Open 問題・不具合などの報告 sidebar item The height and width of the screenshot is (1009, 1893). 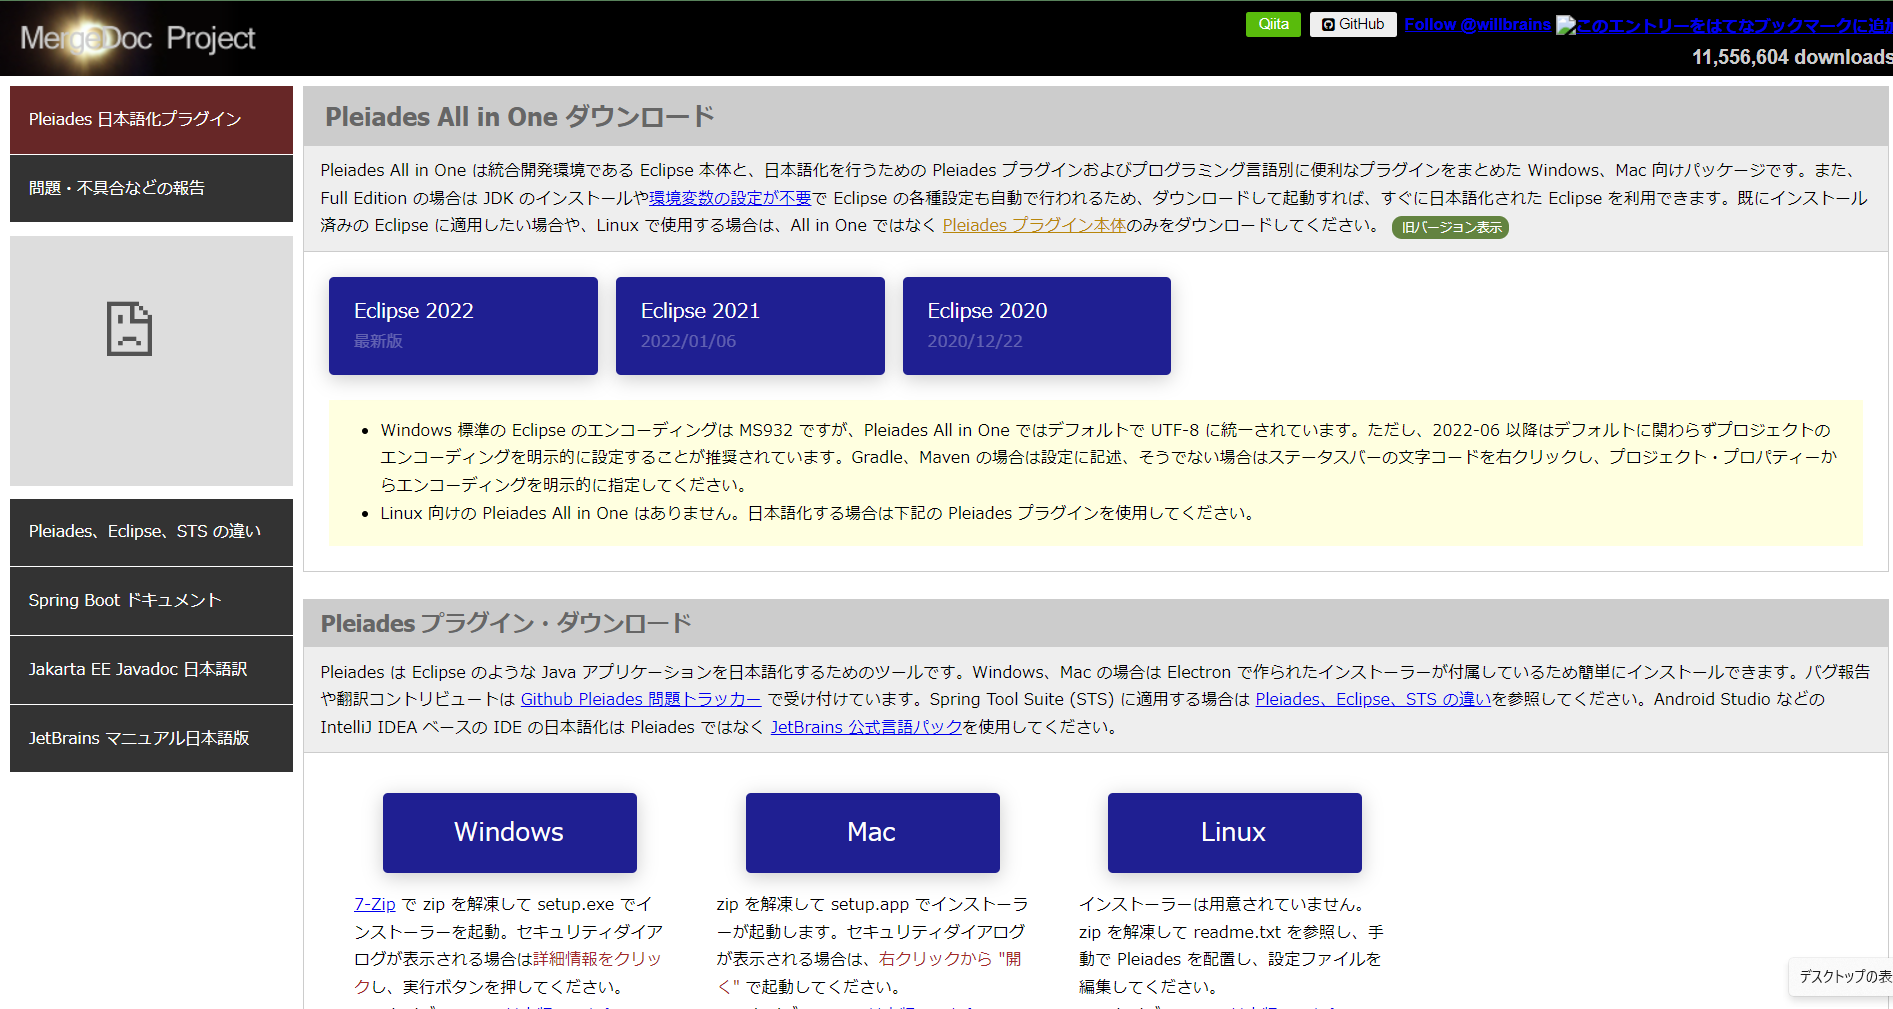151,188
